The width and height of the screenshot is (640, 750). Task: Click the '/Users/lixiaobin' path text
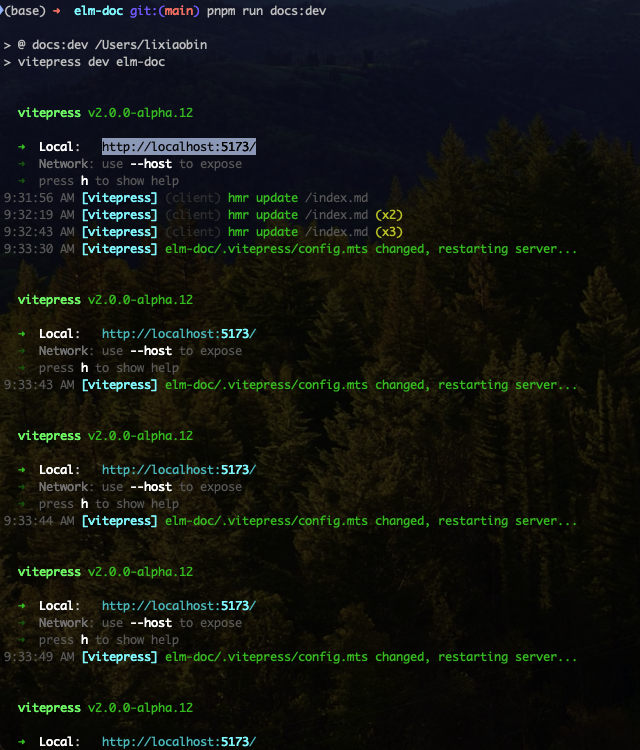(151, 45)
